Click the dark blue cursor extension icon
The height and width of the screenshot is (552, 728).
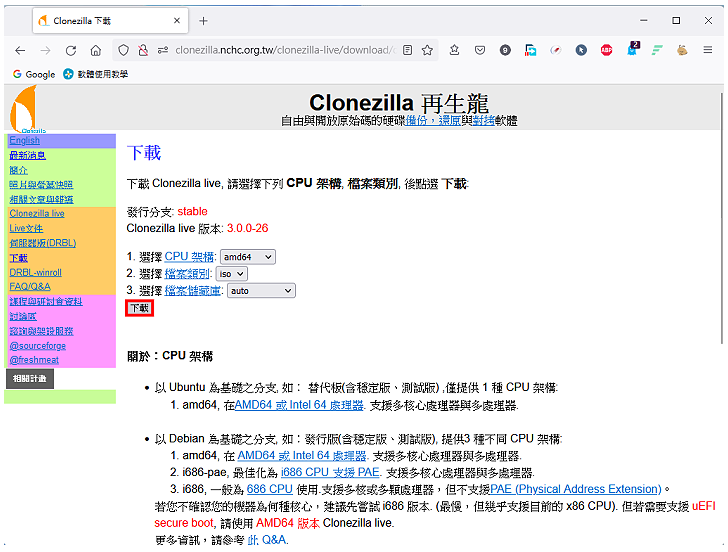tap(581, 50)
